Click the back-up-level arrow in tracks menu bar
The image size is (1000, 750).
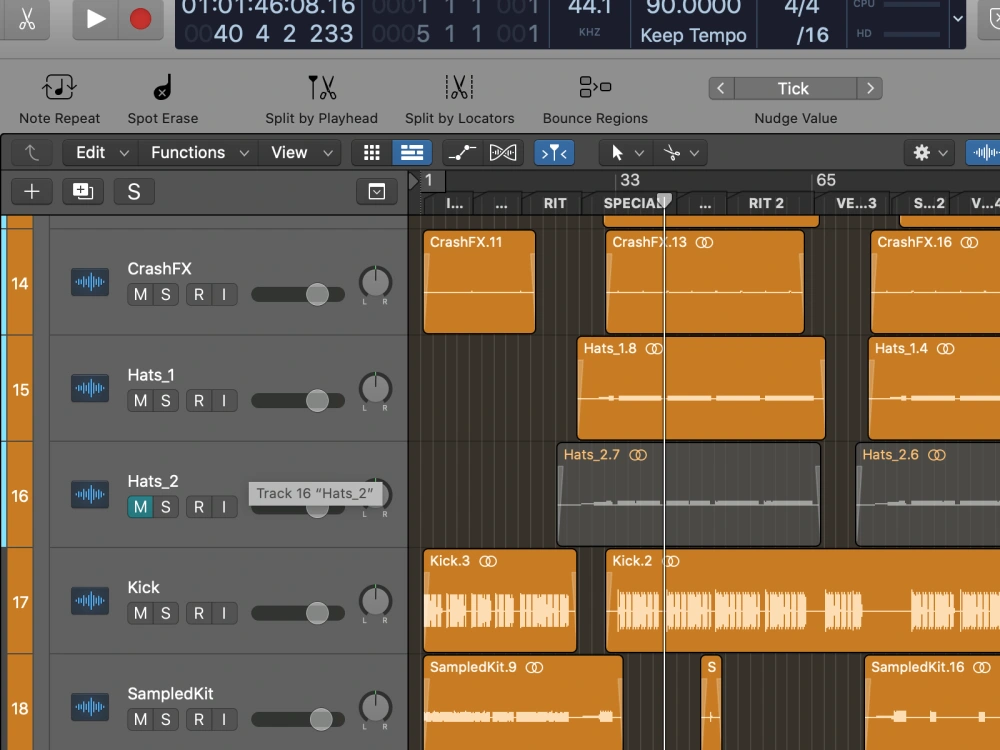(31, 152)
